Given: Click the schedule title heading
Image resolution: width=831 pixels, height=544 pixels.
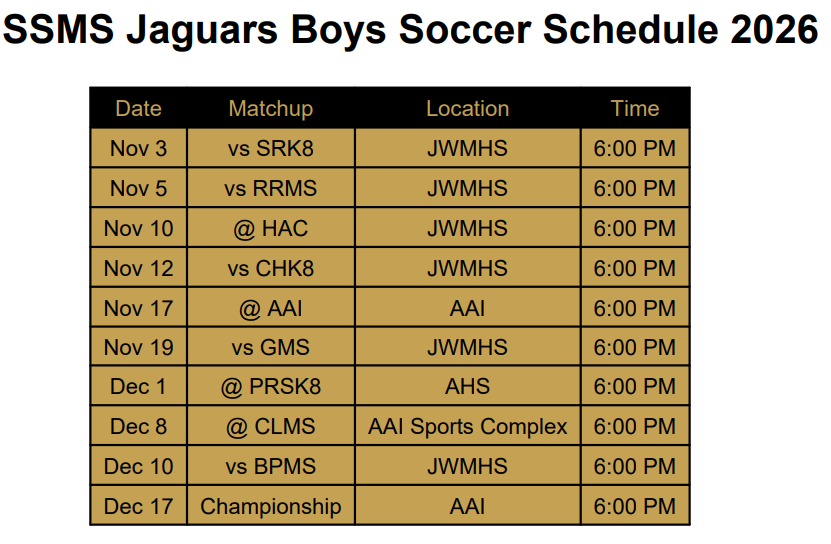Looking at the screenshot, I should tap(411, 30).
